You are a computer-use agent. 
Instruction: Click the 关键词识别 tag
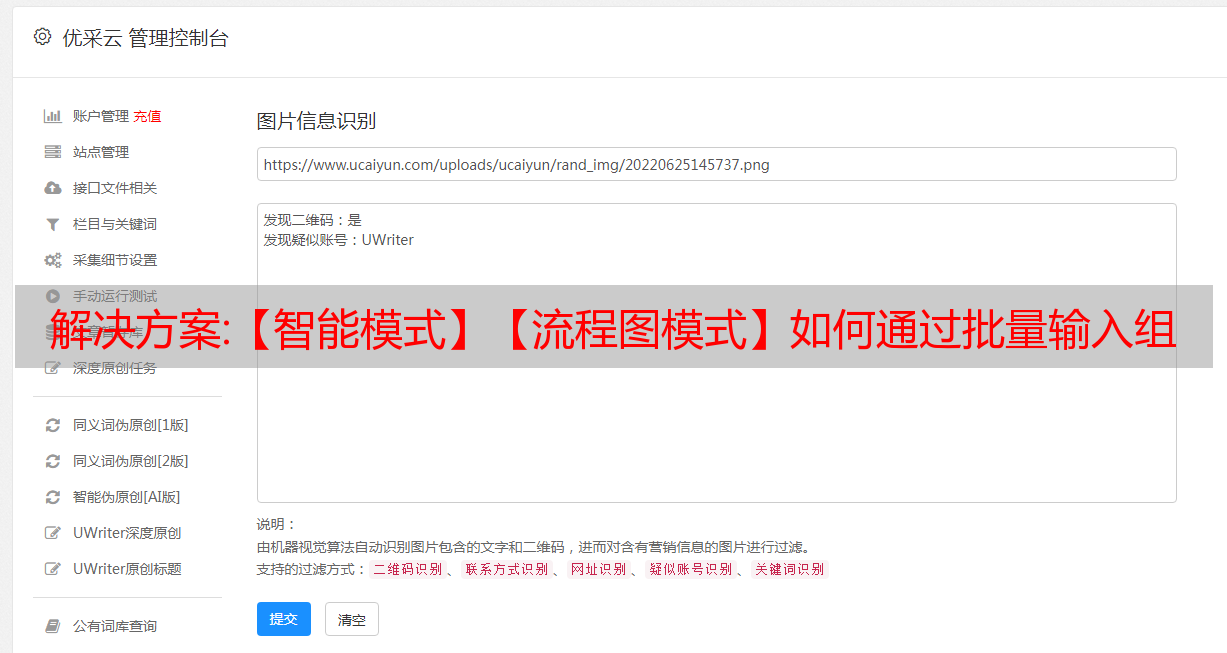[790, 569]
